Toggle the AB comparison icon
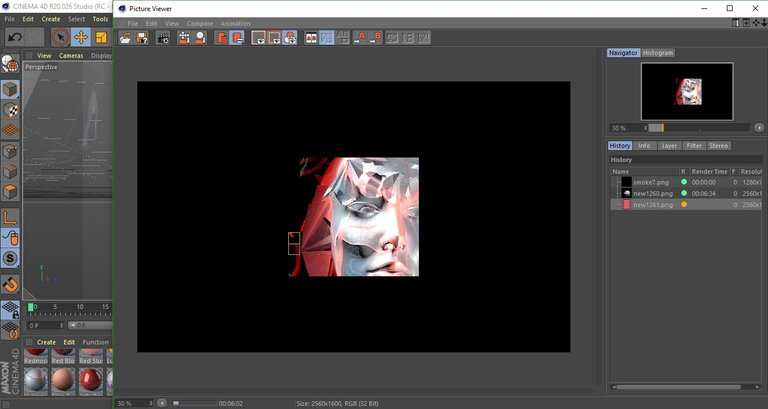768x409 pixels. click(311, 38)
